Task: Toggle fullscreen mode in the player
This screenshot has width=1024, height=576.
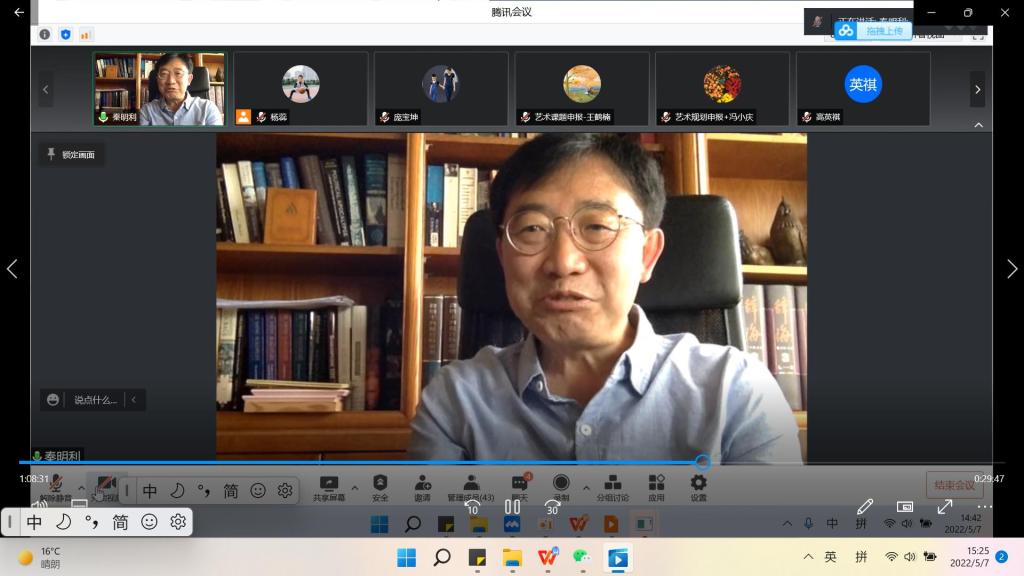Action: 944,507
